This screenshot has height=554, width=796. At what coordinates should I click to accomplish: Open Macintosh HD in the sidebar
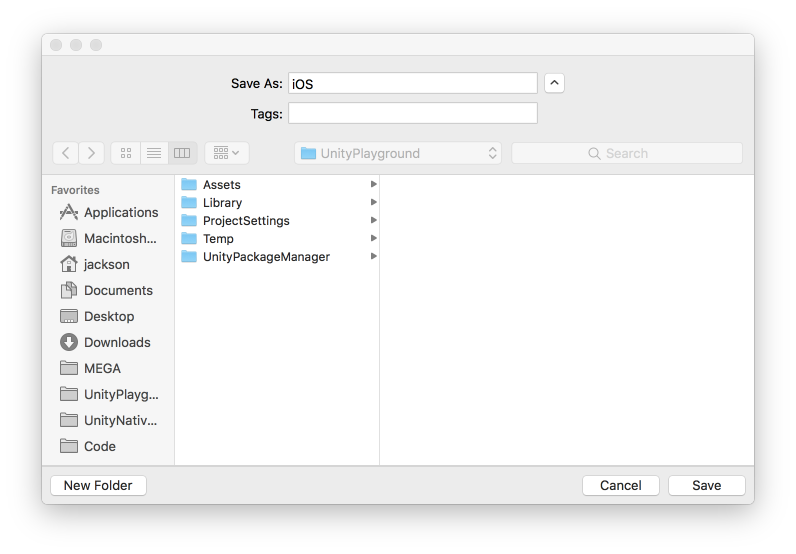pyautogui.click(x=109, y=238)
